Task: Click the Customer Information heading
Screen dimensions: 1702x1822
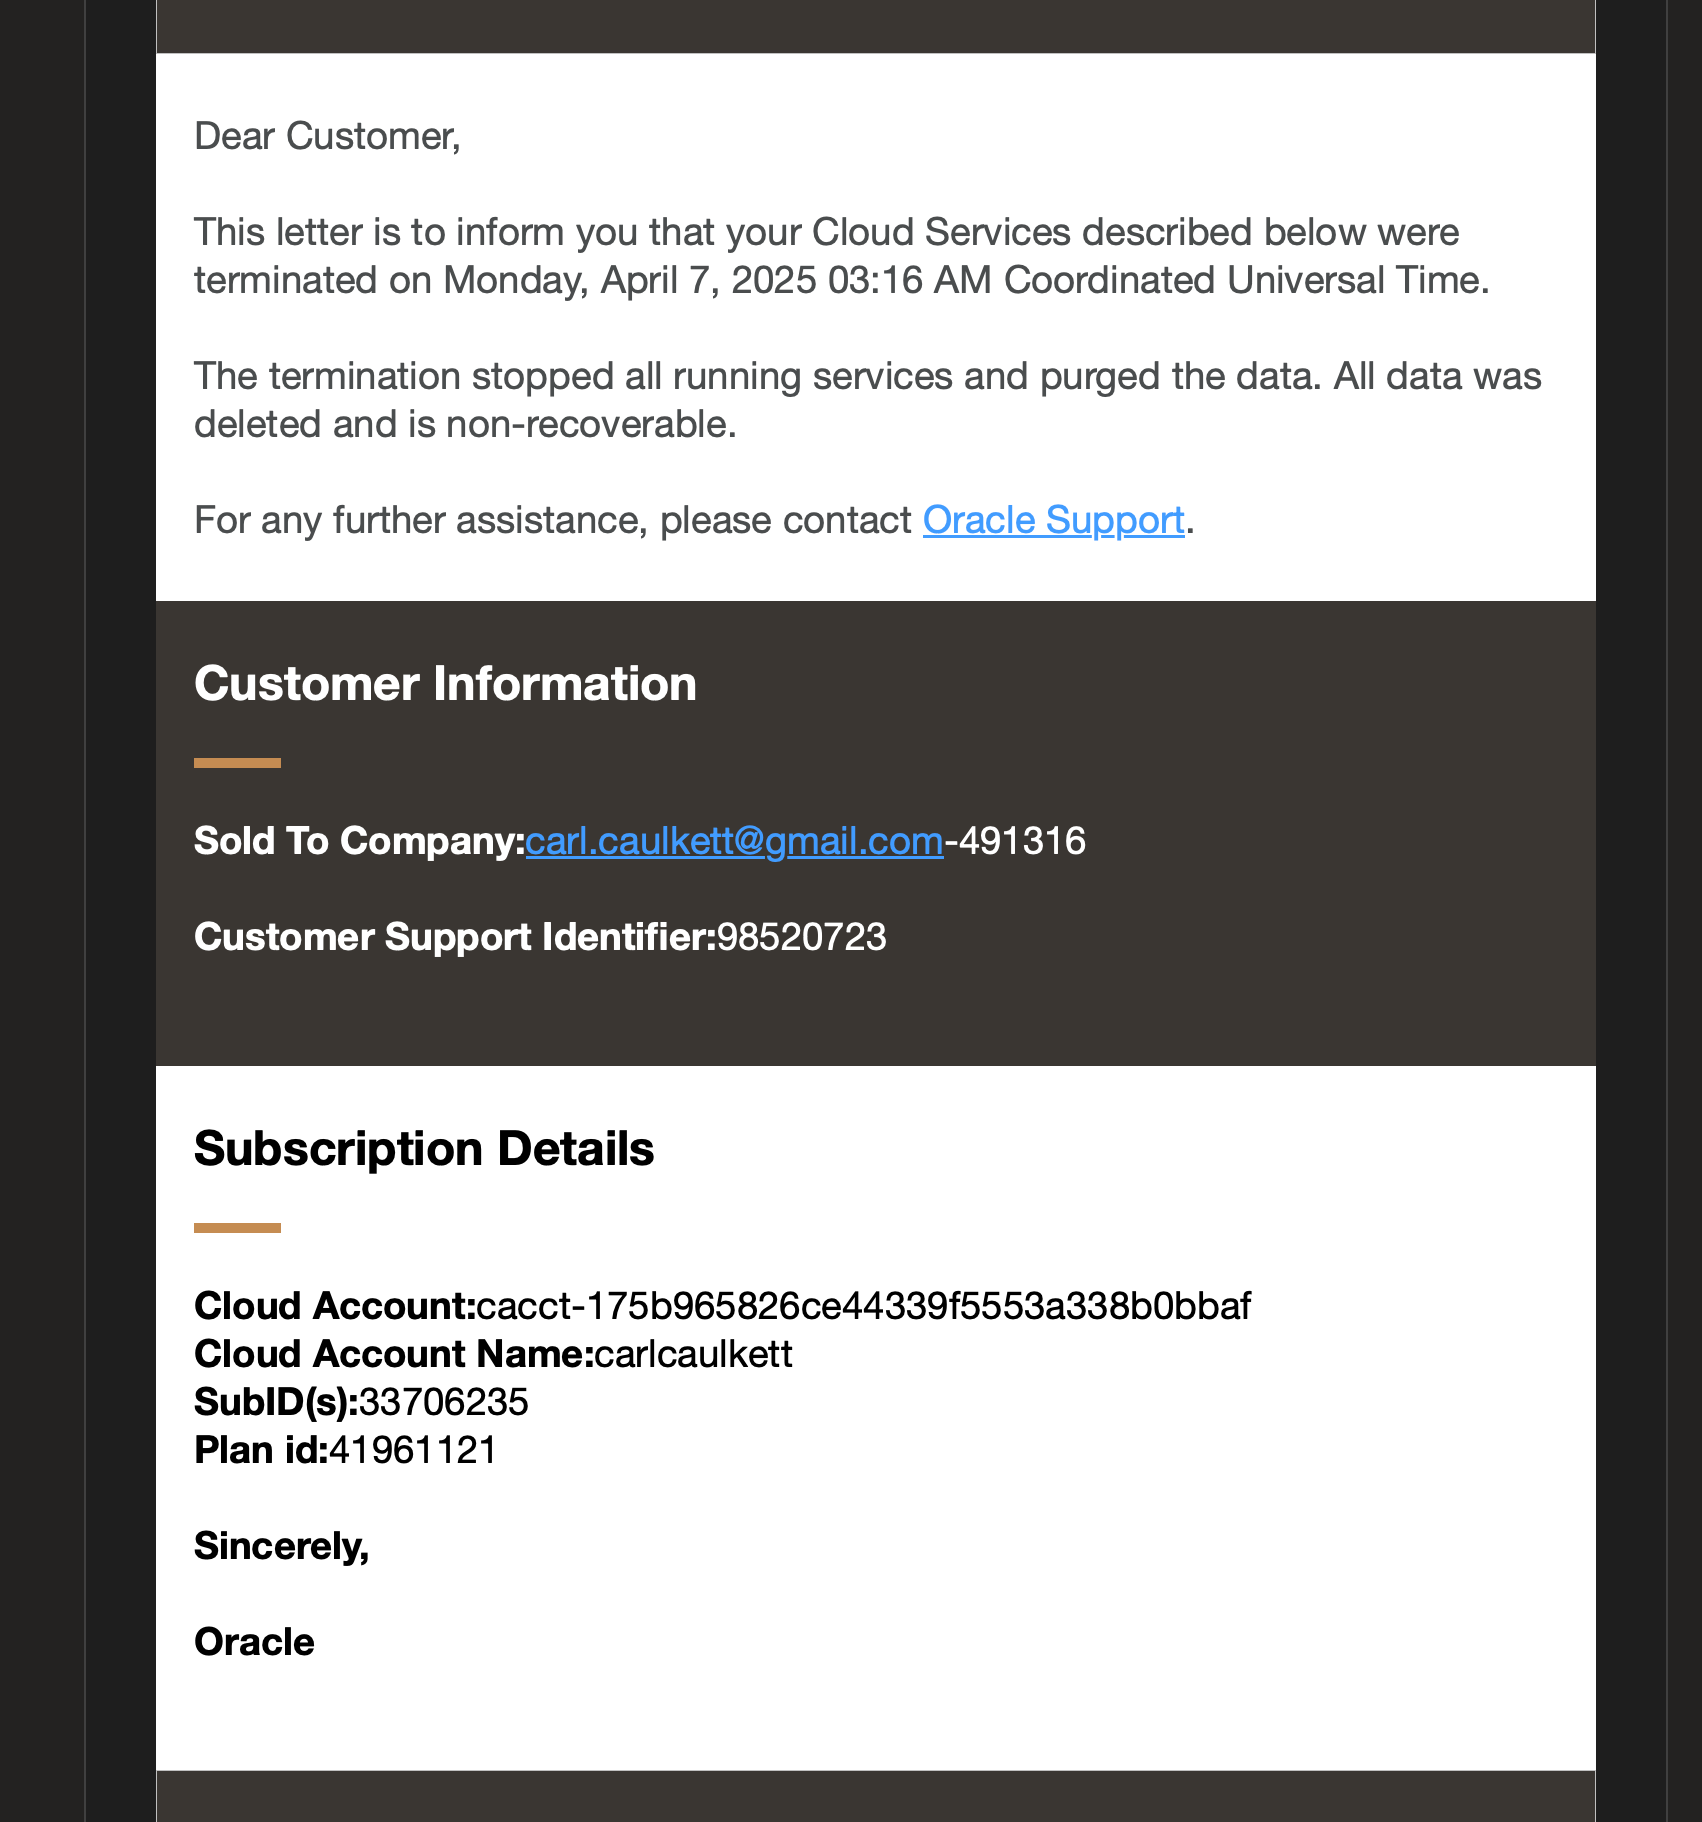Action: [x=445, y=684]
